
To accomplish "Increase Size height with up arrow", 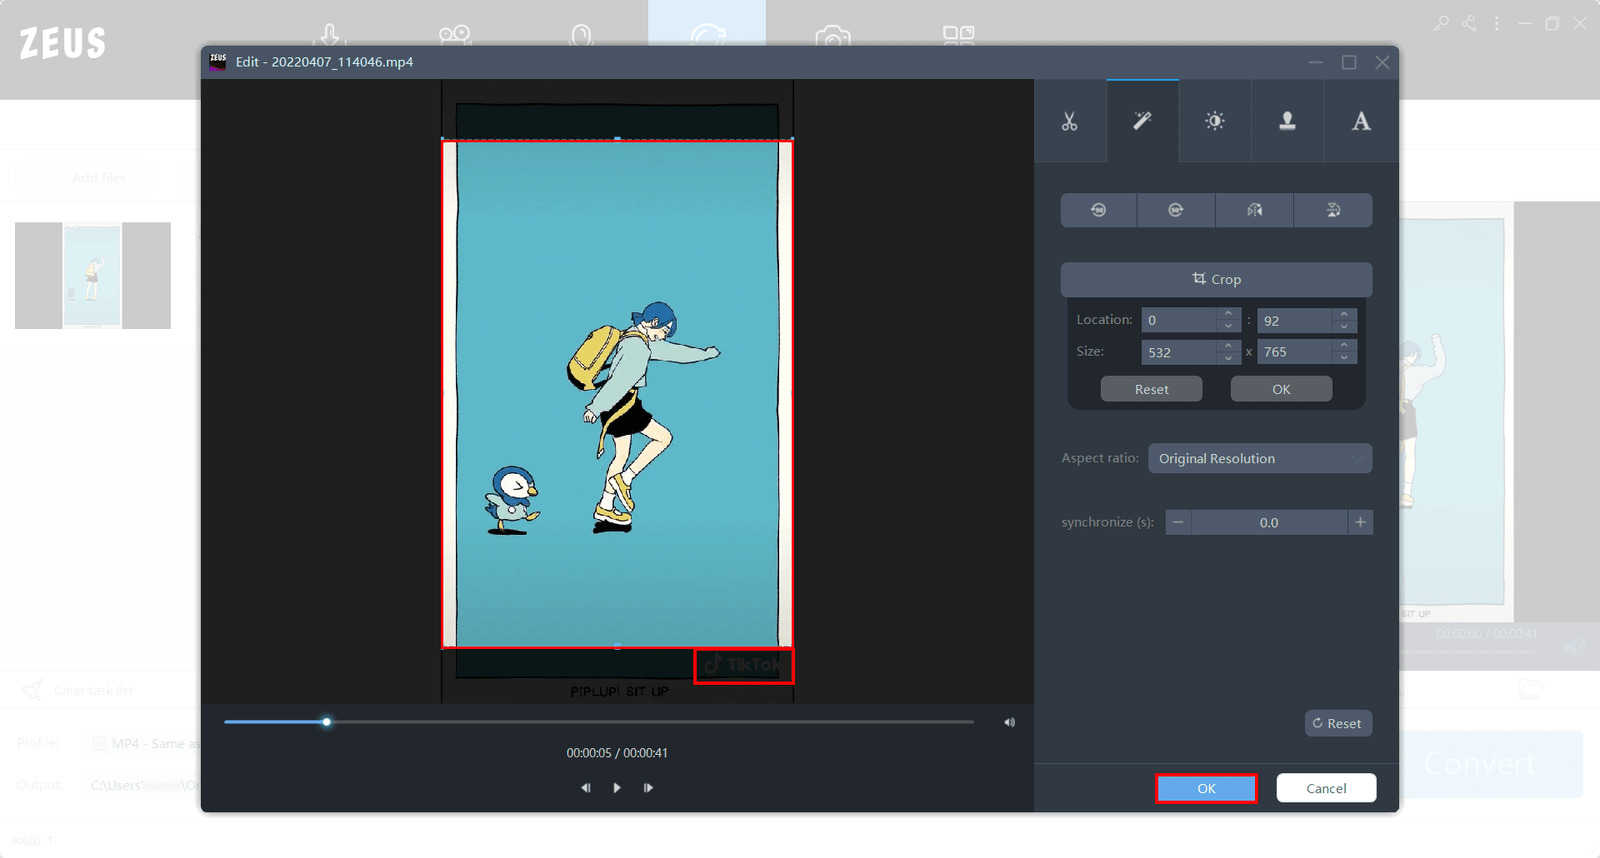I will (1345, 346).
